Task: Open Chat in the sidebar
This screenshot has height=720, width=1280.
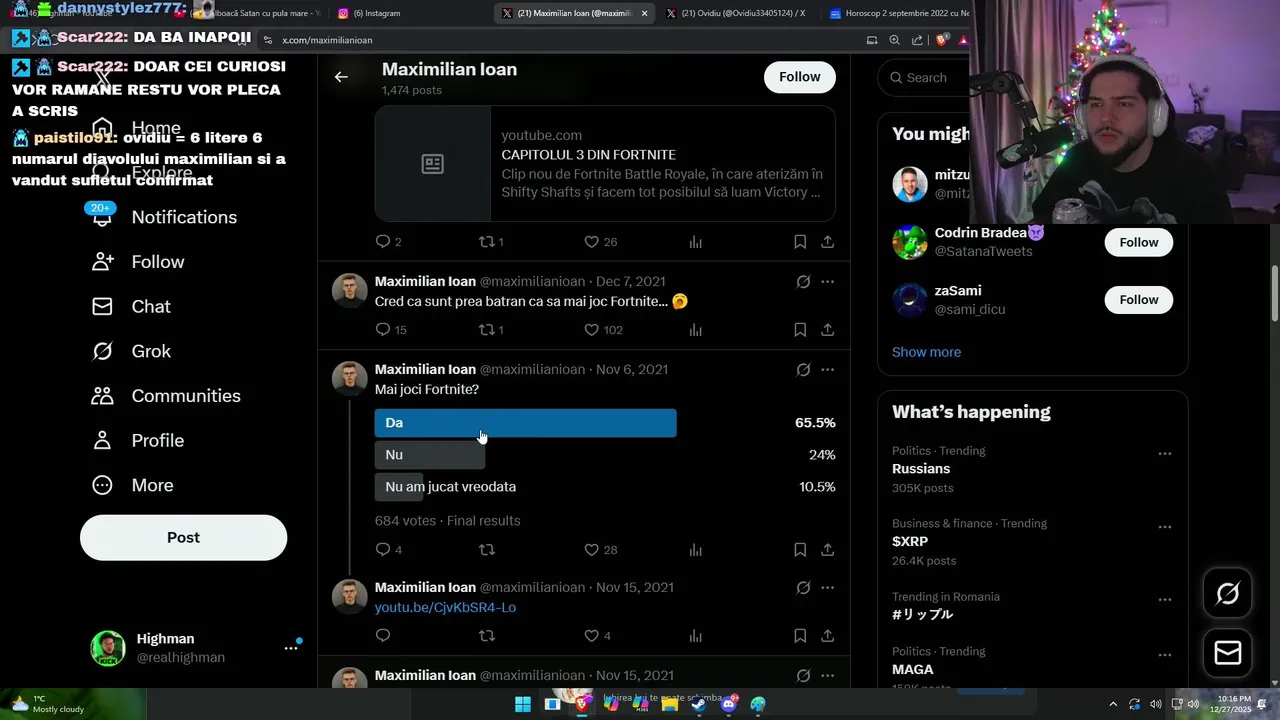Action: 131,307
